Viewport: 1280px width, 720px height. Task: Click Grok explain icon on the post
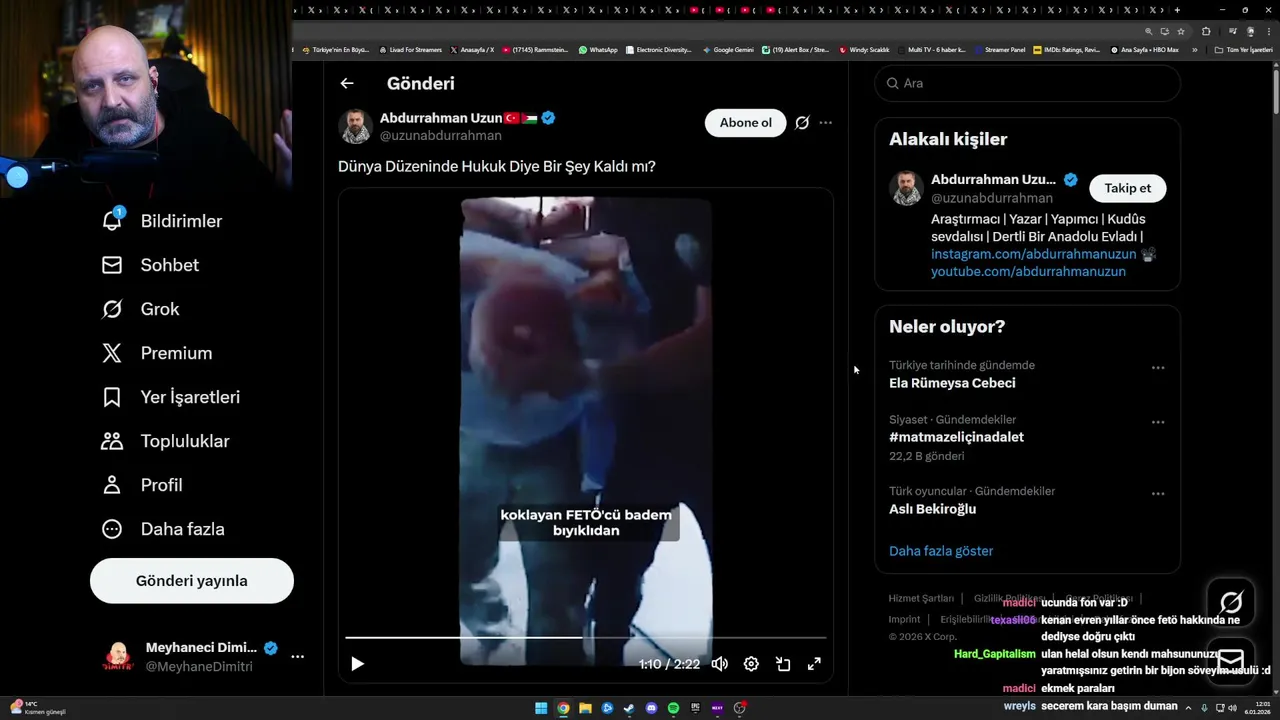click(x=802, y=123)
